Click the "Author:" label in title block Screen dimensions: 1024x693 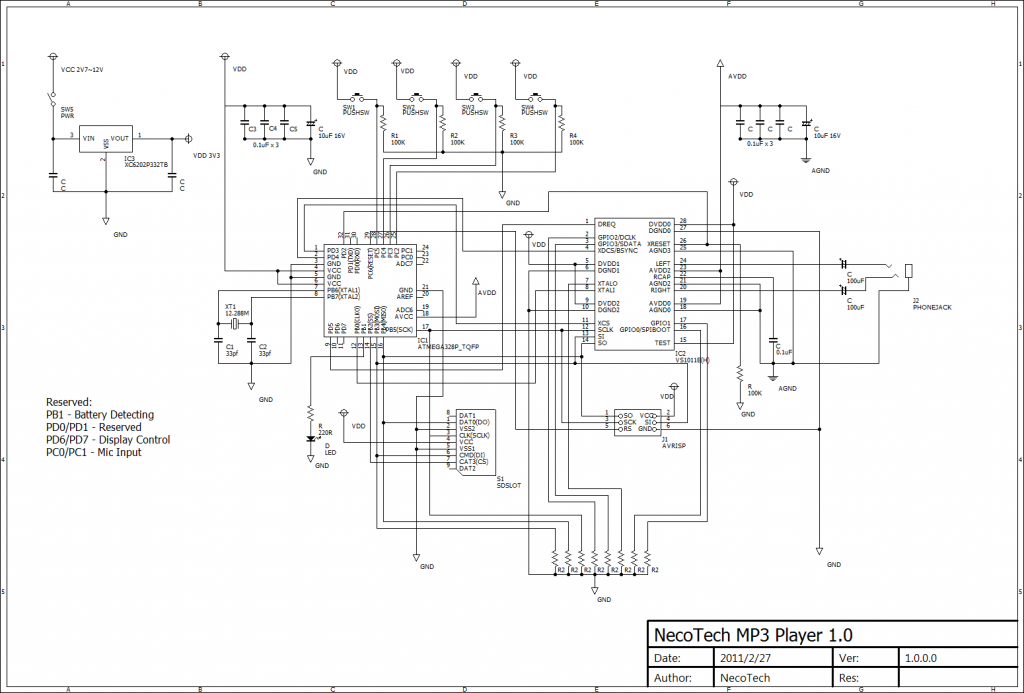point(673,678)
